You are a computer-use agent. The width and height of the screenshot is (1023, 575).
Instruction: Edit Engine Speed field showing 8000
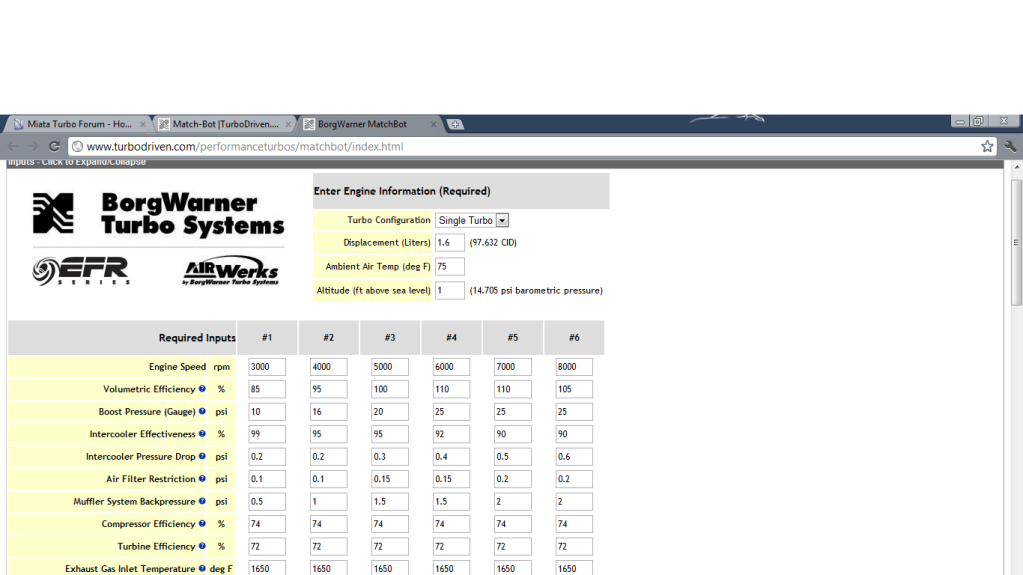click(x=573, y=367)
